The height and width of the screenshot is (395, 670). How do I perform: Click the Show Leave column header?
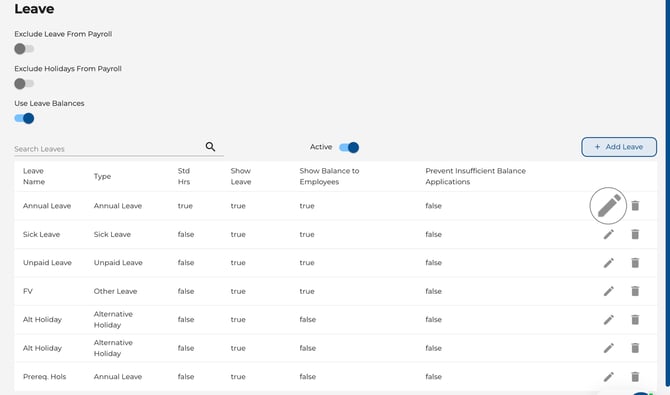[241, 176]
